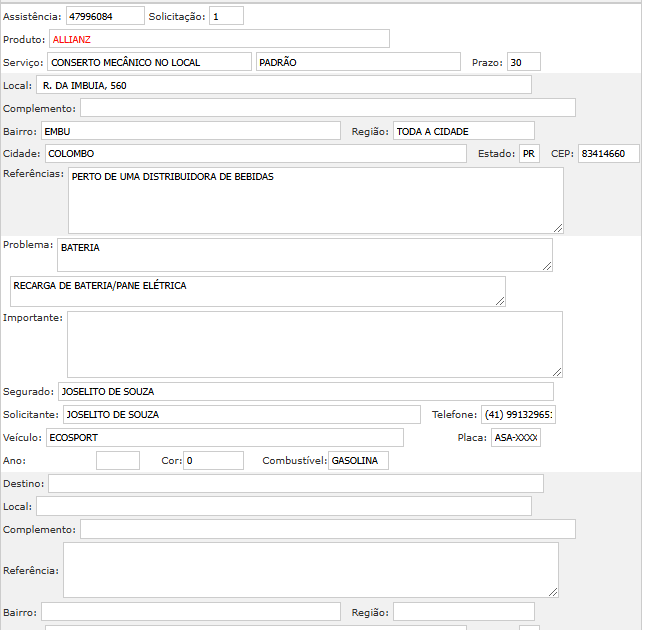This screenshot has width=645, height=630.
Task: Focus the RECARGA DE BATERIA description box
Action: [257, 291]
